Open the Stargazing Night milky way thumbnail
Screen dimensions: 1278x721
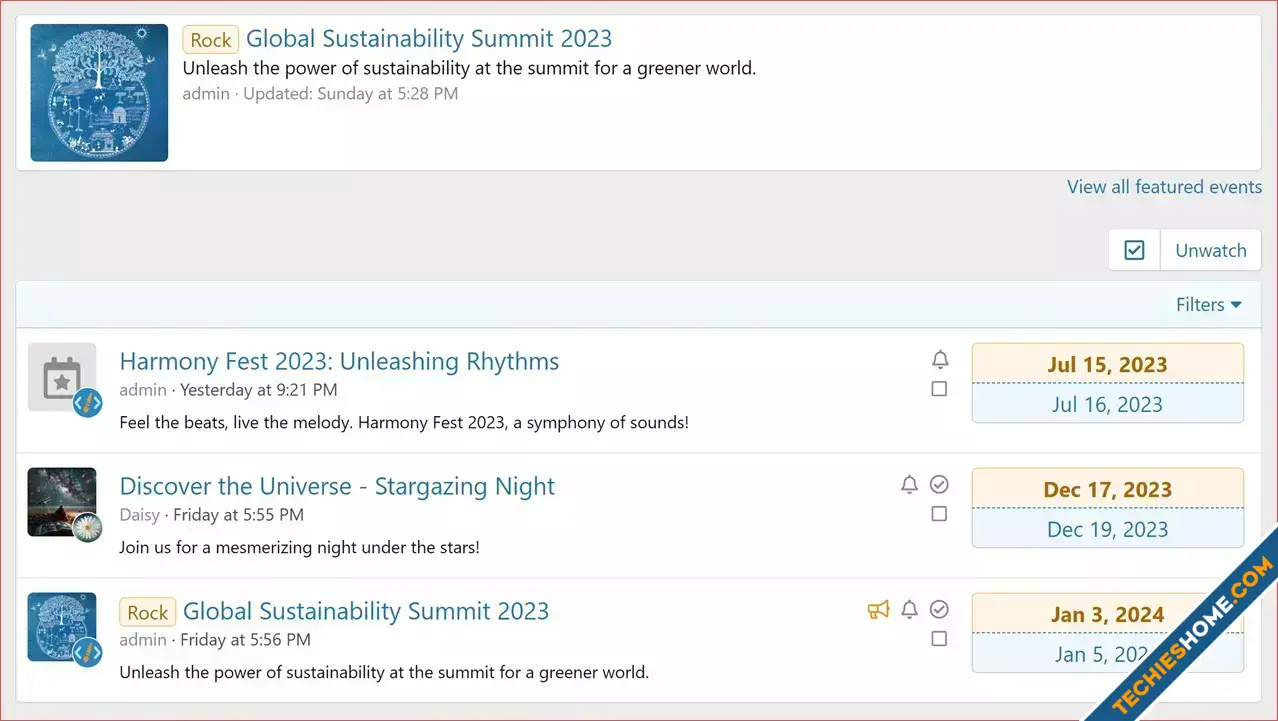[x=62, y=502]
